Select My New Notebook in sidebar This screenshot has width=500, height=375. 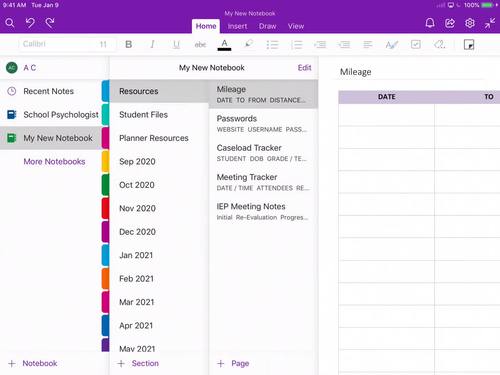[51, 138]
